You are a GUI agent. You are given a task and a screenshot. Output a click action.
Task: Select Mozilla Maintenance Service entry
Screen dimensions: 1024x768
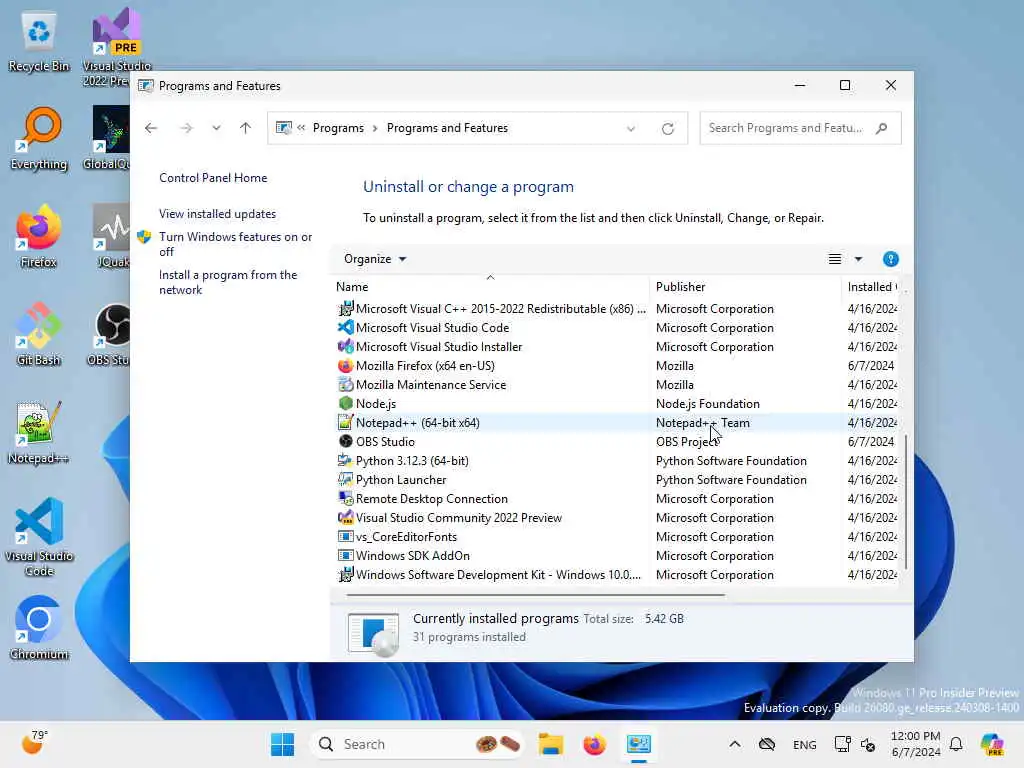(x=616, y=385)
